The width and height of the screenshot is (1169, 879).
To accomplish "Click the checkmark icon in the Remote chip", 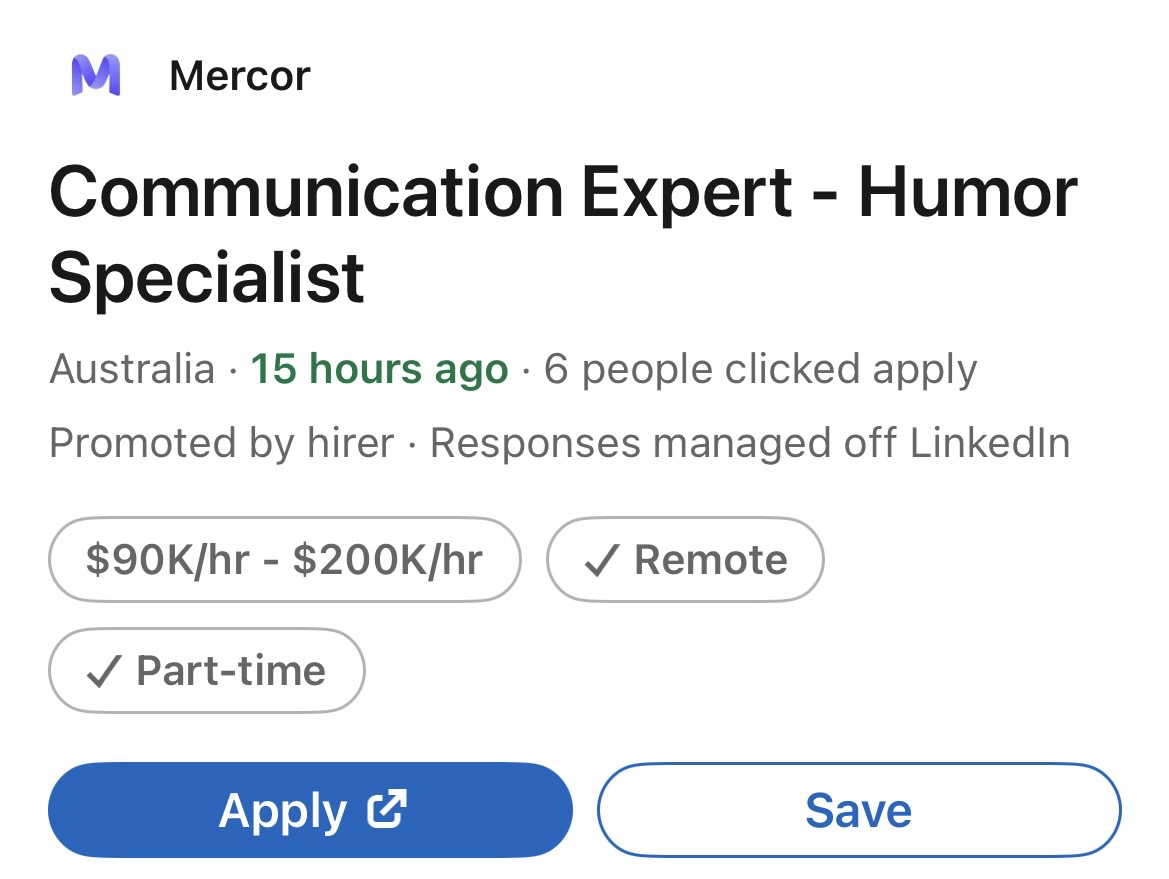I will point(599,561).
